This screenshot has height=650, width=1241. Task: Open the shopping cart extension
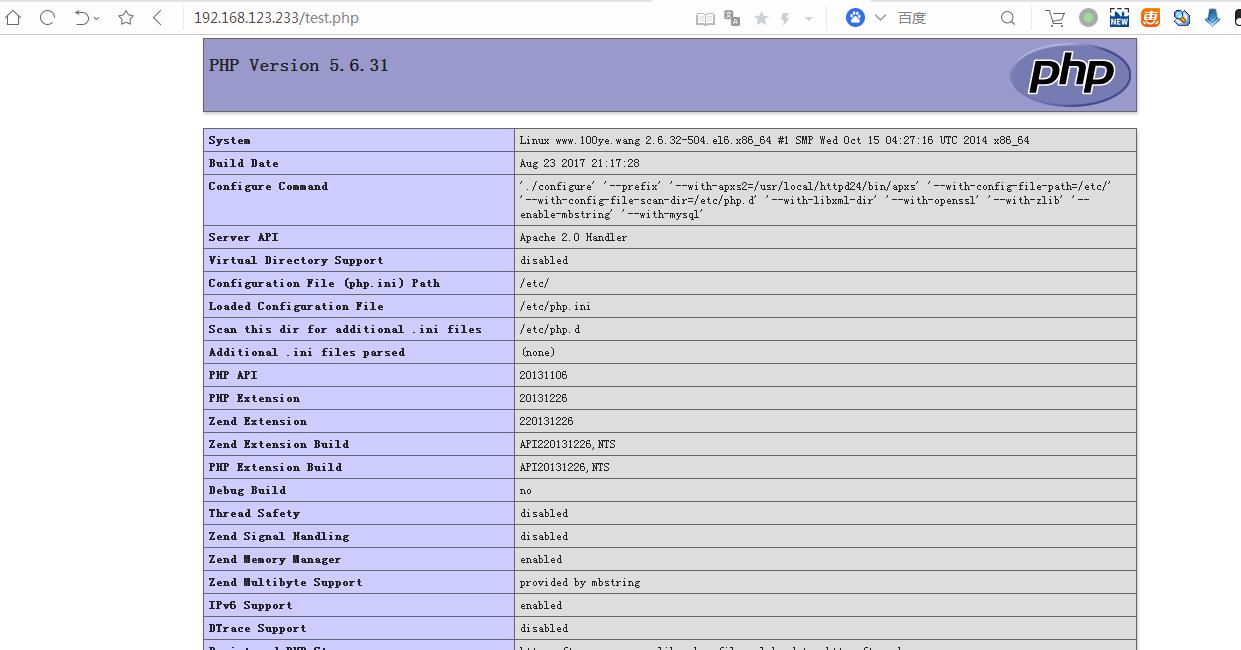(x=1055, y=18)
